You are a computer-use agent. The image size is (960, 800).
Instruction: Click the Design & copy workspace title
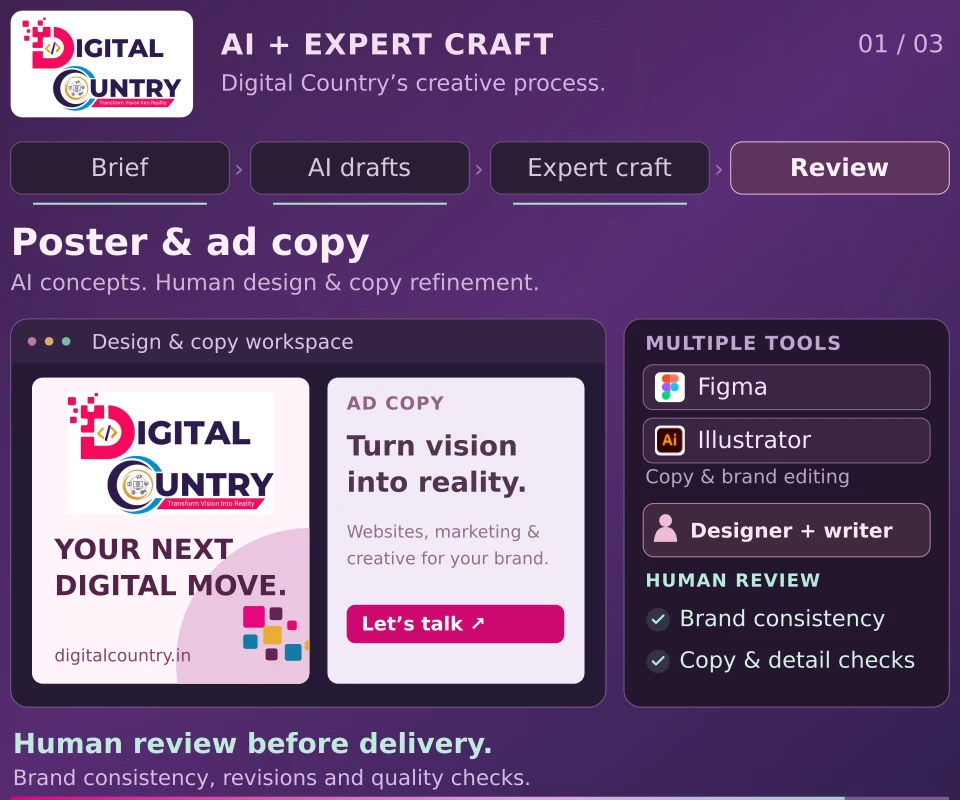click(x=222, y=342)
